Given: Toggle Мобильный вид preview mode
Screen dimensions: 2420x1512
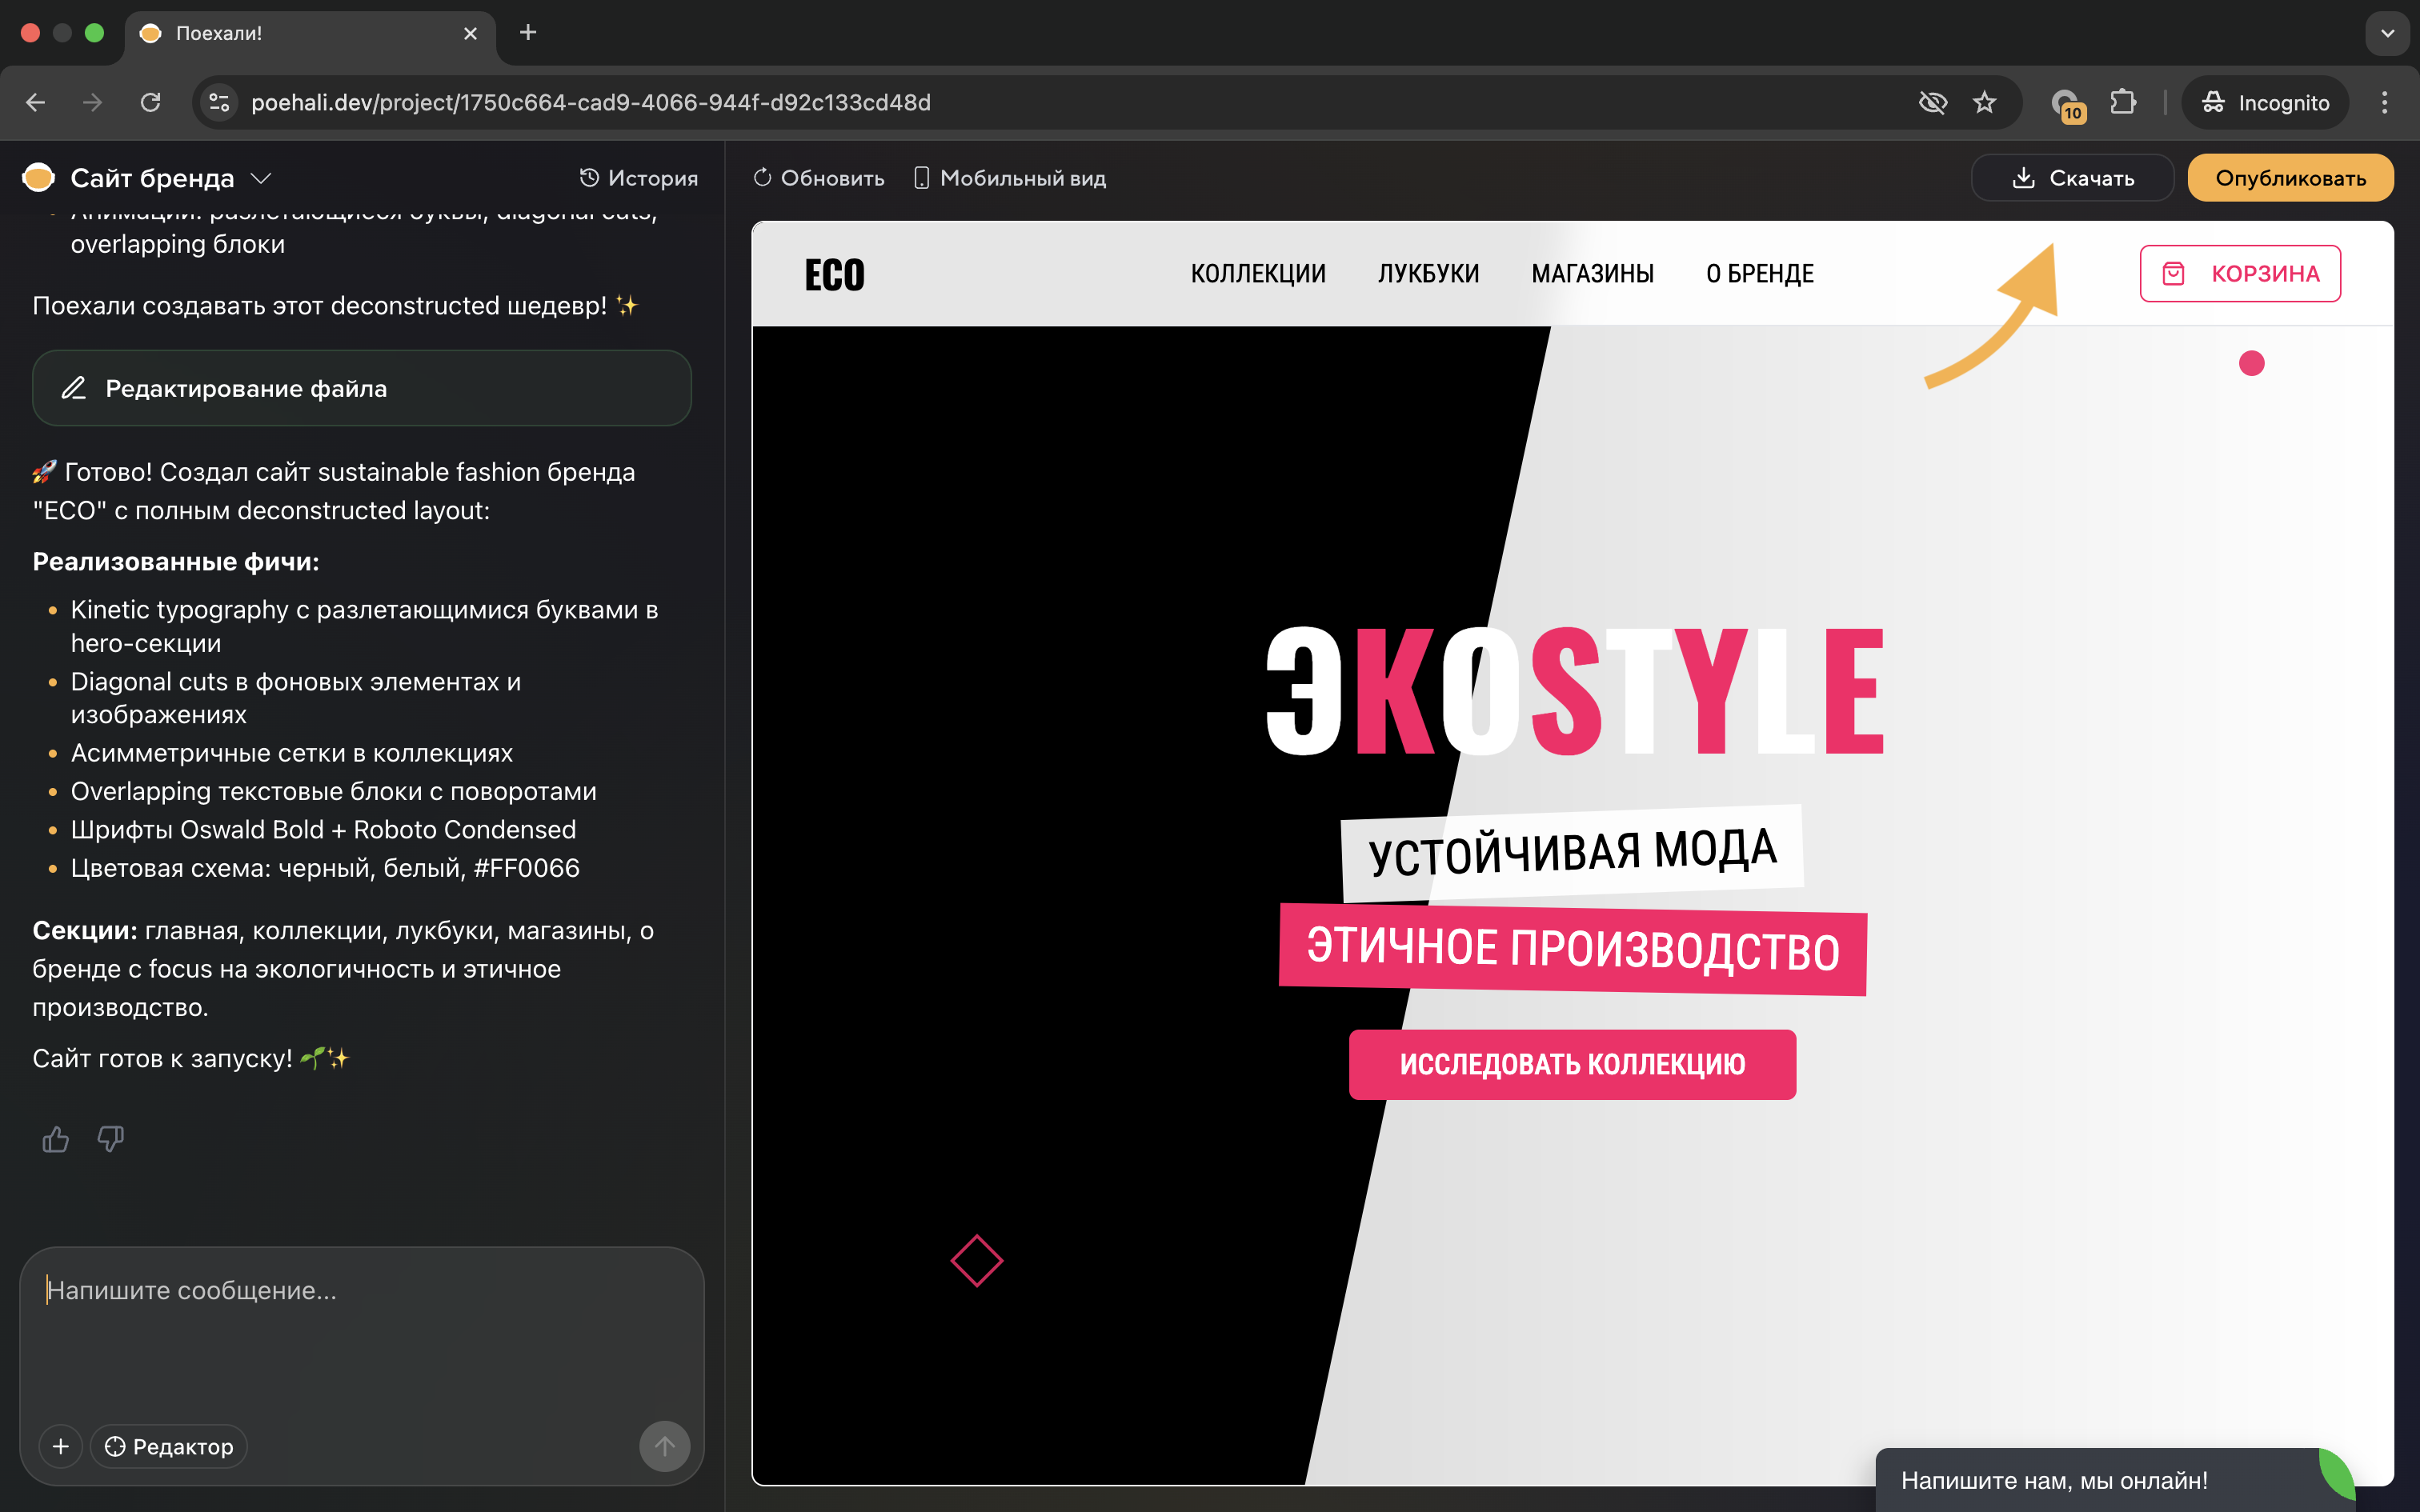Looking at the screenshot, I should click(x=1009, y=178).
